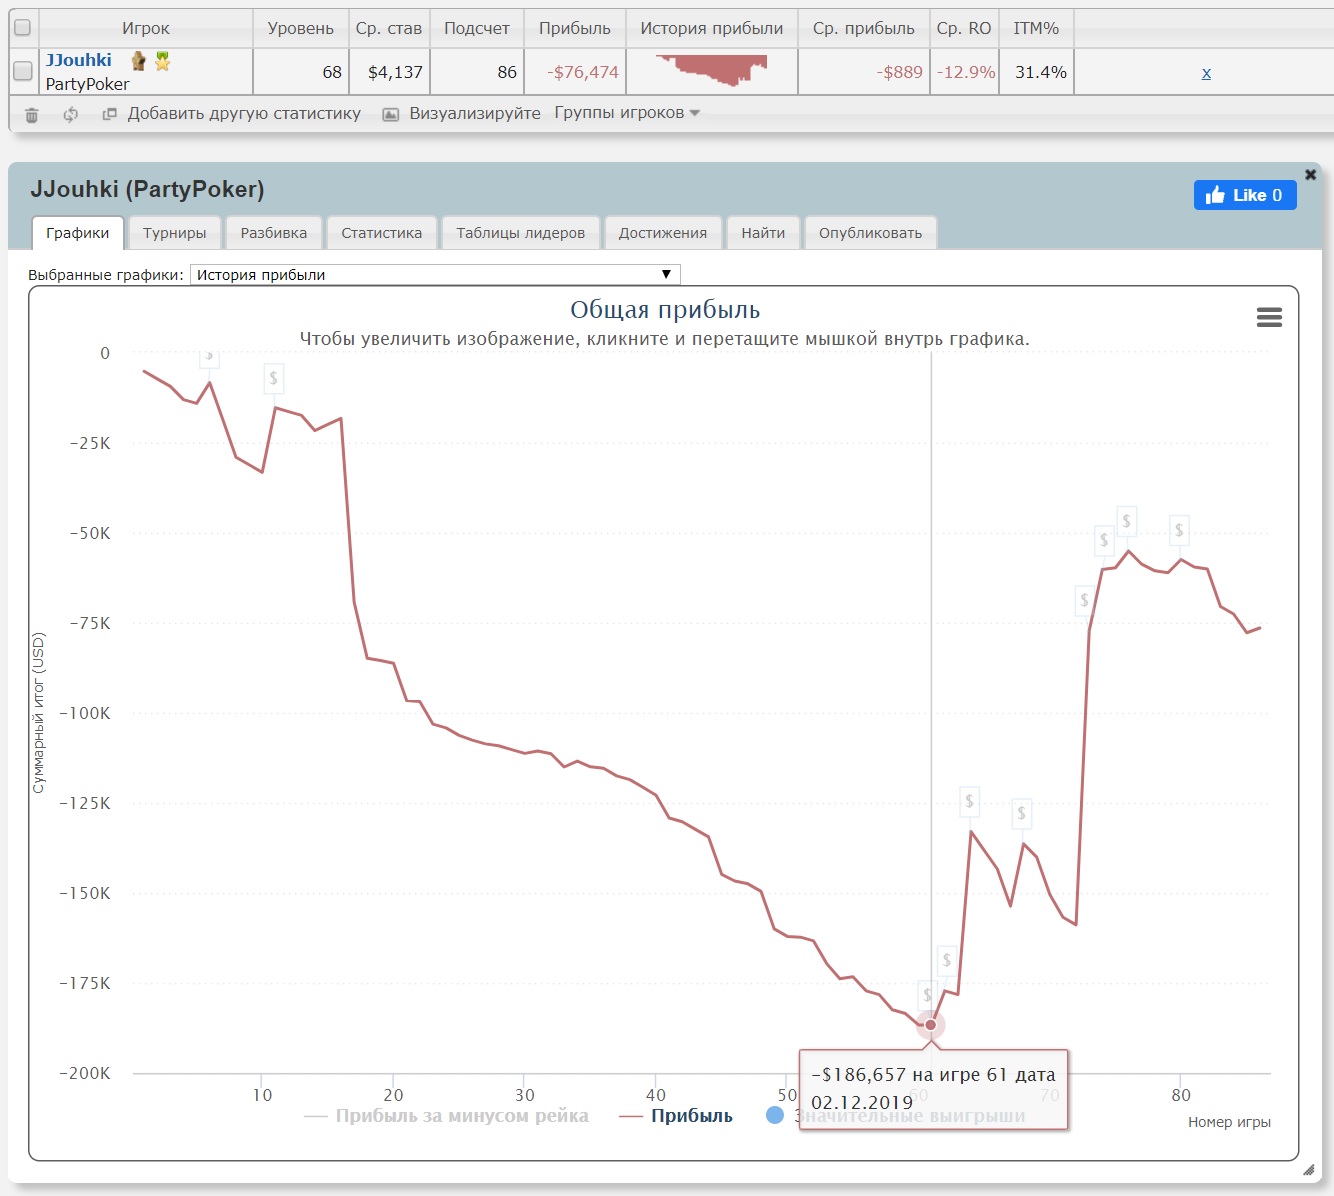The image size is (1334, 1196).
Task: Click the Визуализируйте image icon
Action: tap(391, 114)
